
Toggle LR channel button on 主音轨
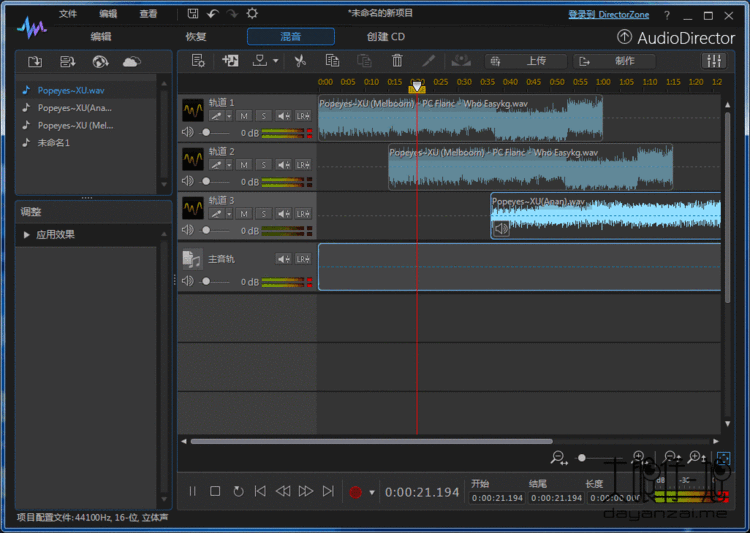pos(303,259)
